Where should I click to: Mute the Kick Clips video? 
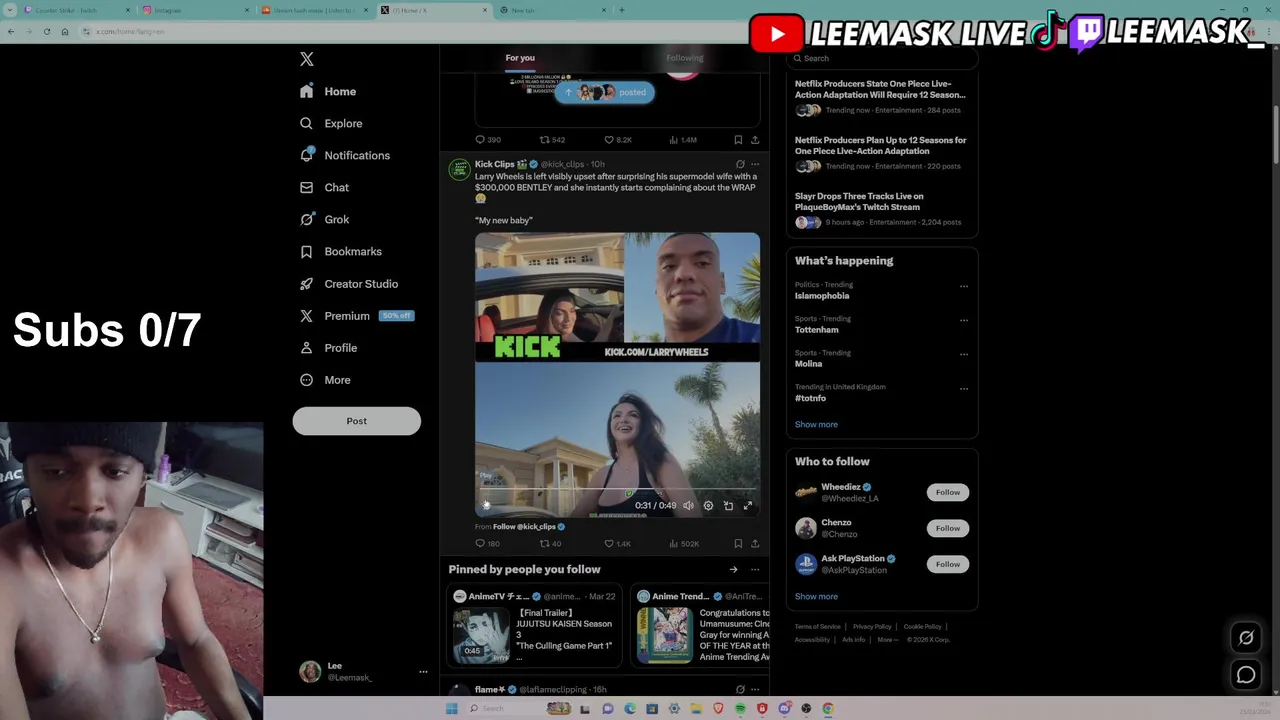[688, 506]
